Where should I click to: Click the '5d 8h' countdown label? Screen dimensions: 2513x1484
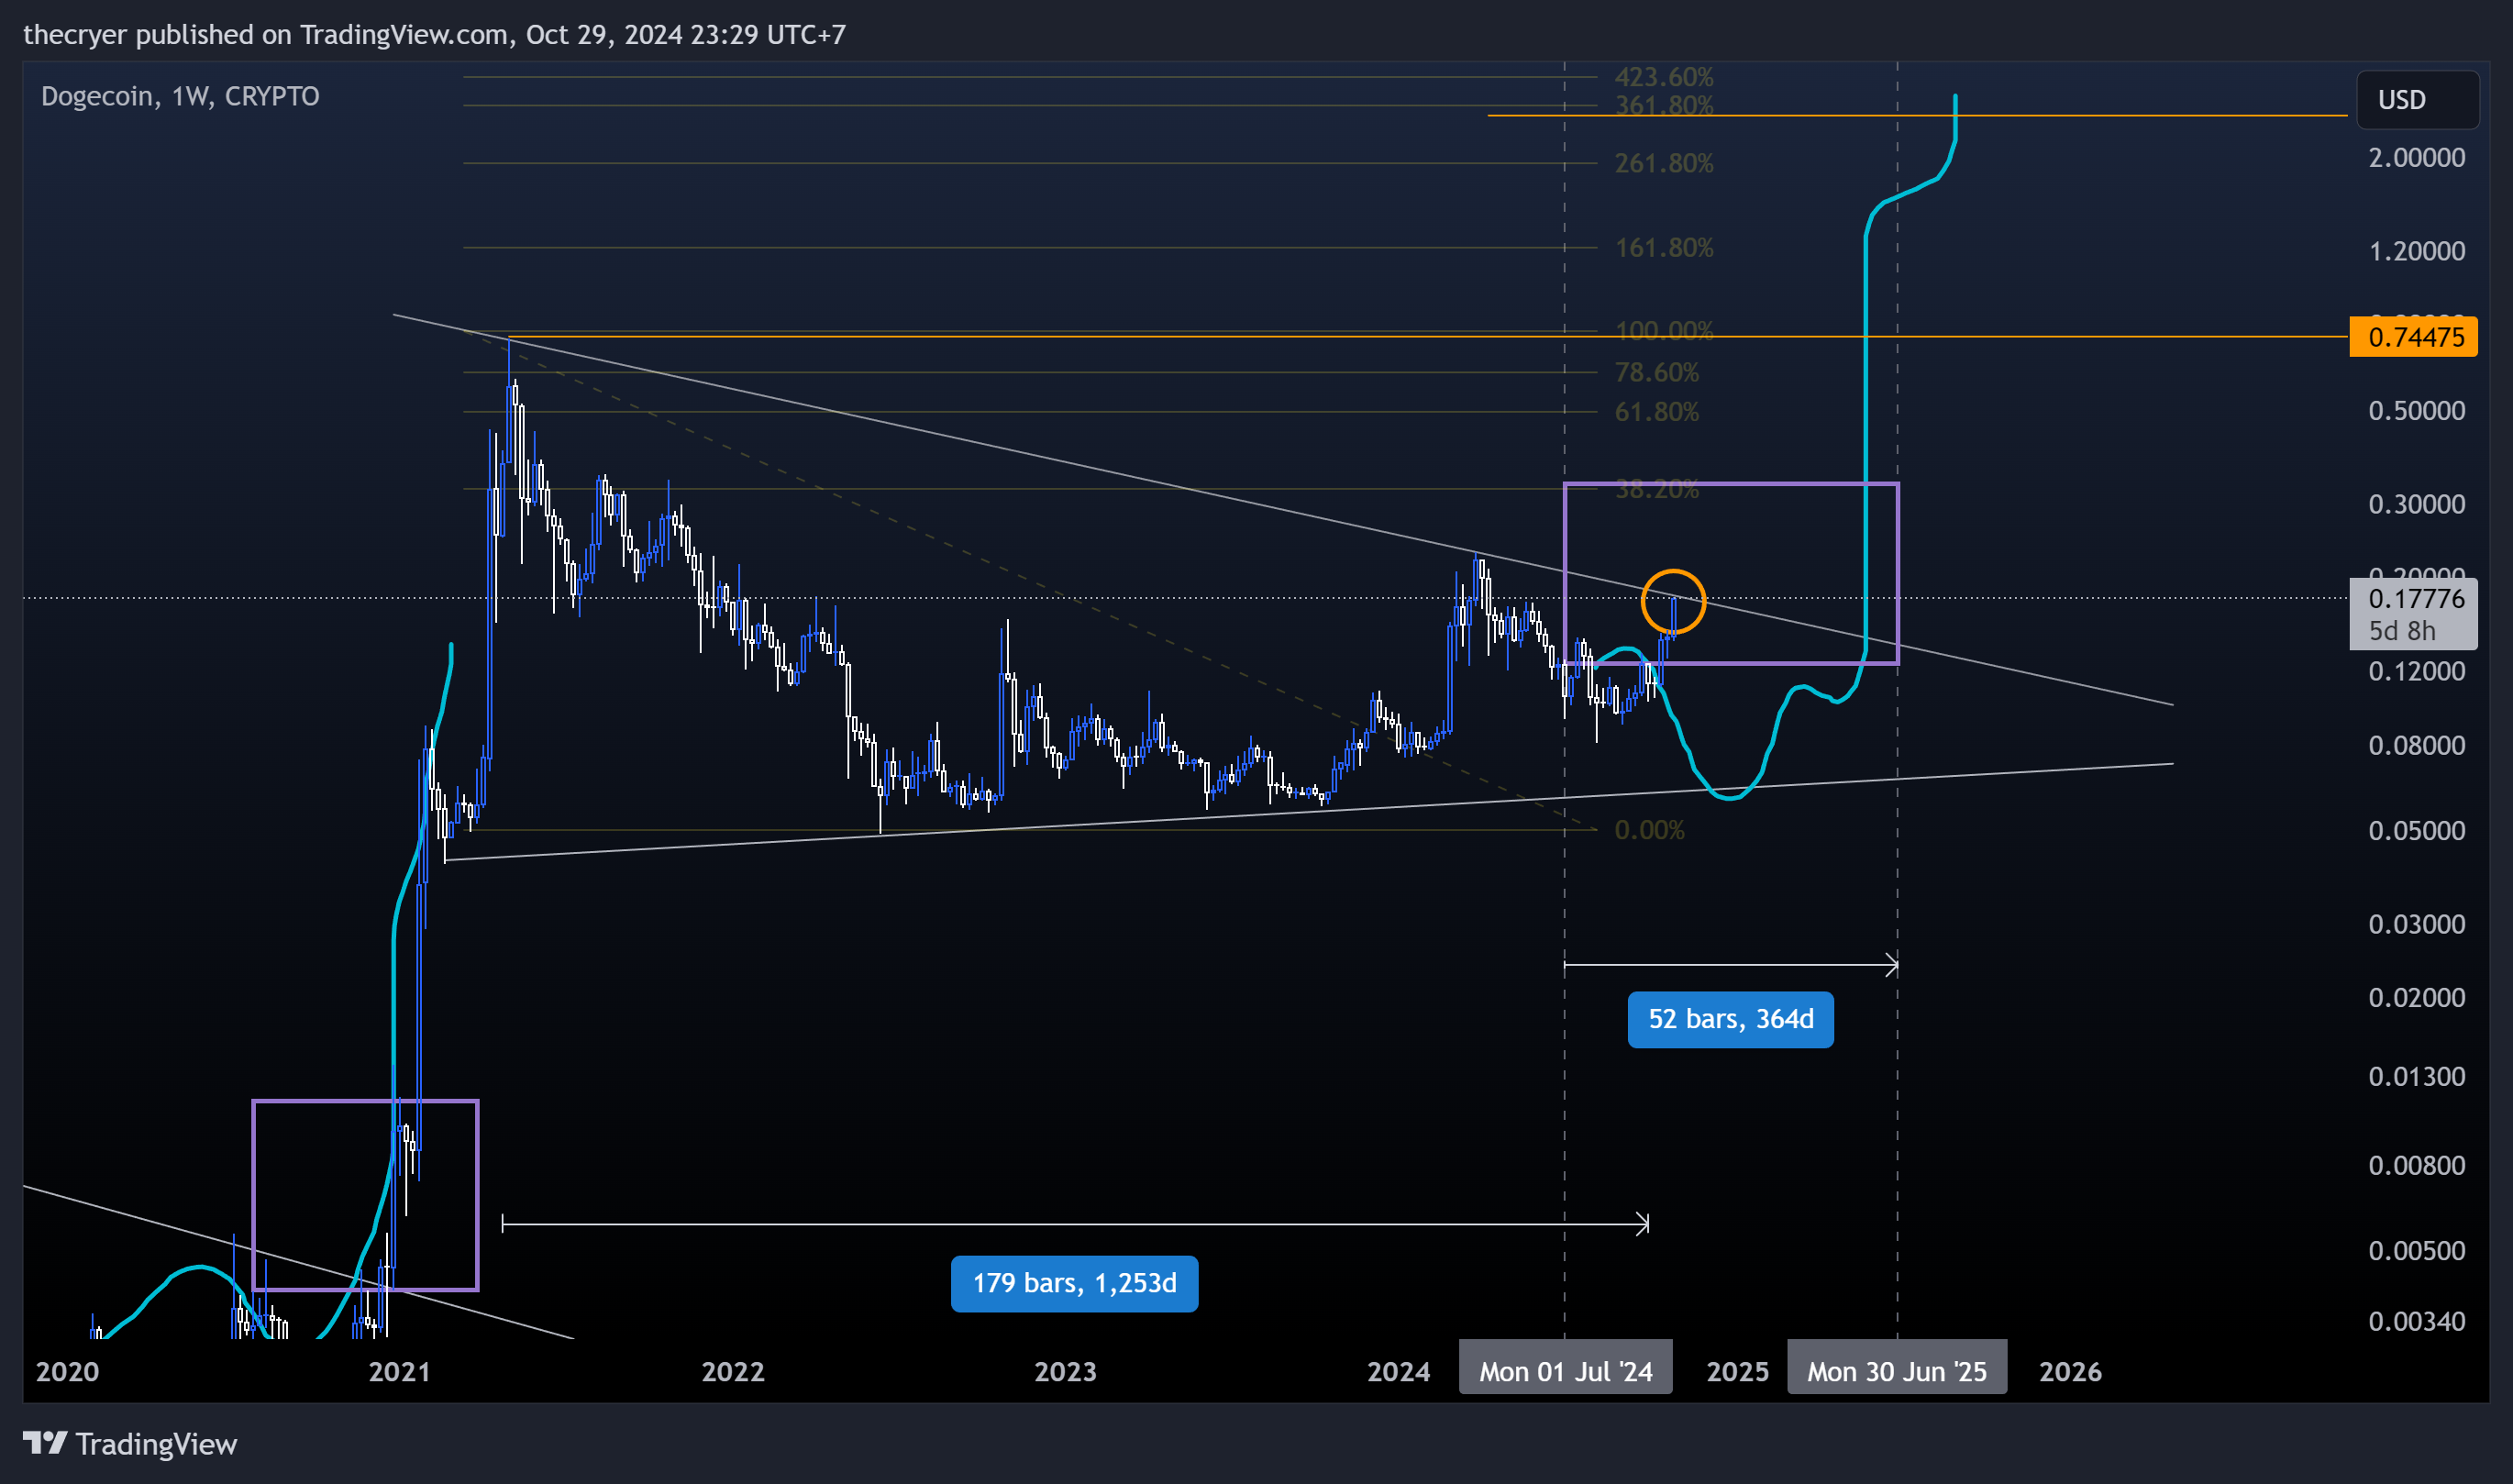(2401, 631)
